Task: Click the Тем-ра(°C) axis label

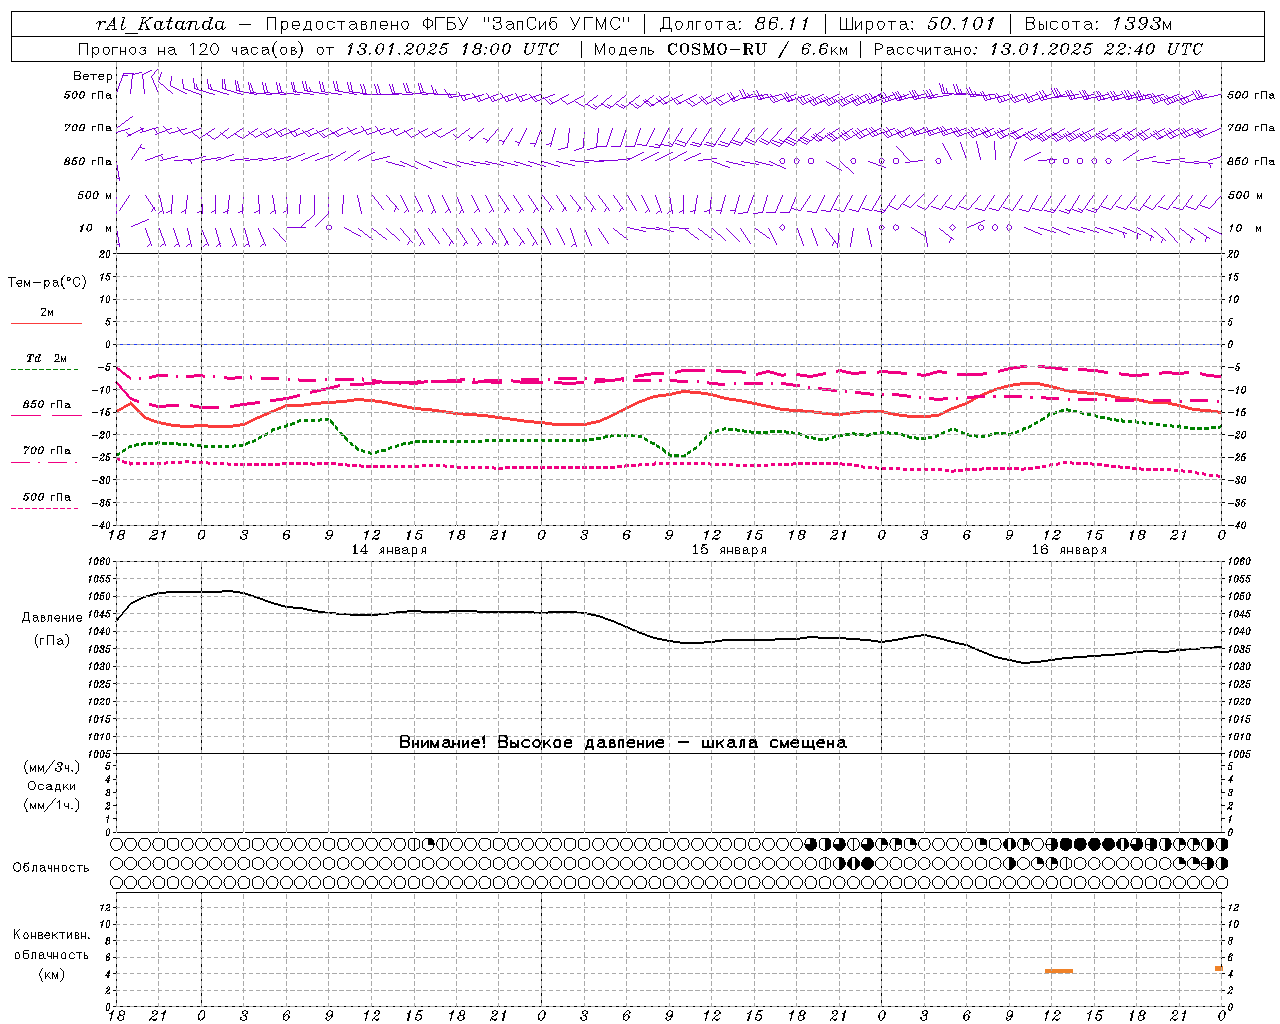Action: tap(47, 283)
